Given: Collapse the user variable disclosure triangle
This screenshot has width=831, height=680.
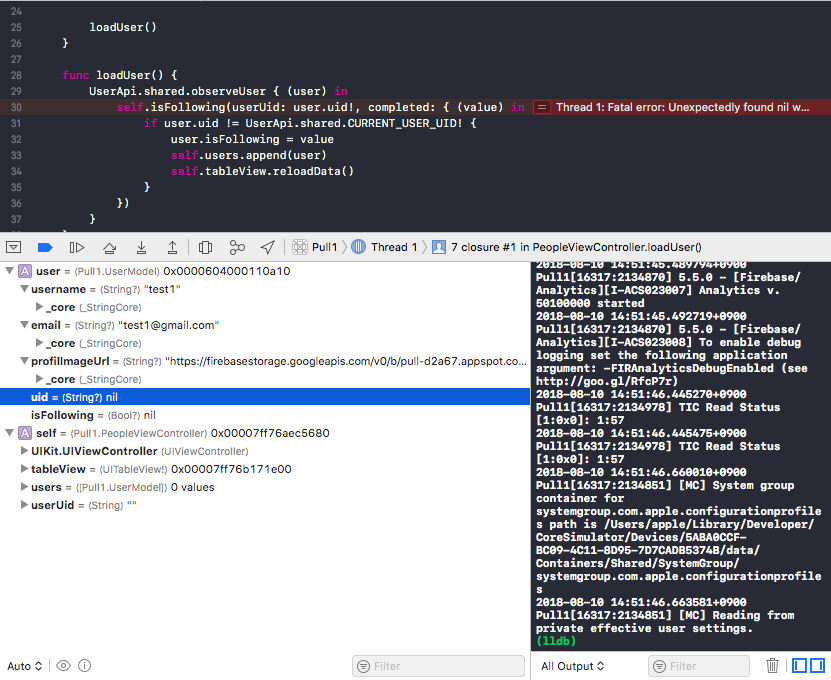Looking at the screenshot, I should tap(9, 271).
